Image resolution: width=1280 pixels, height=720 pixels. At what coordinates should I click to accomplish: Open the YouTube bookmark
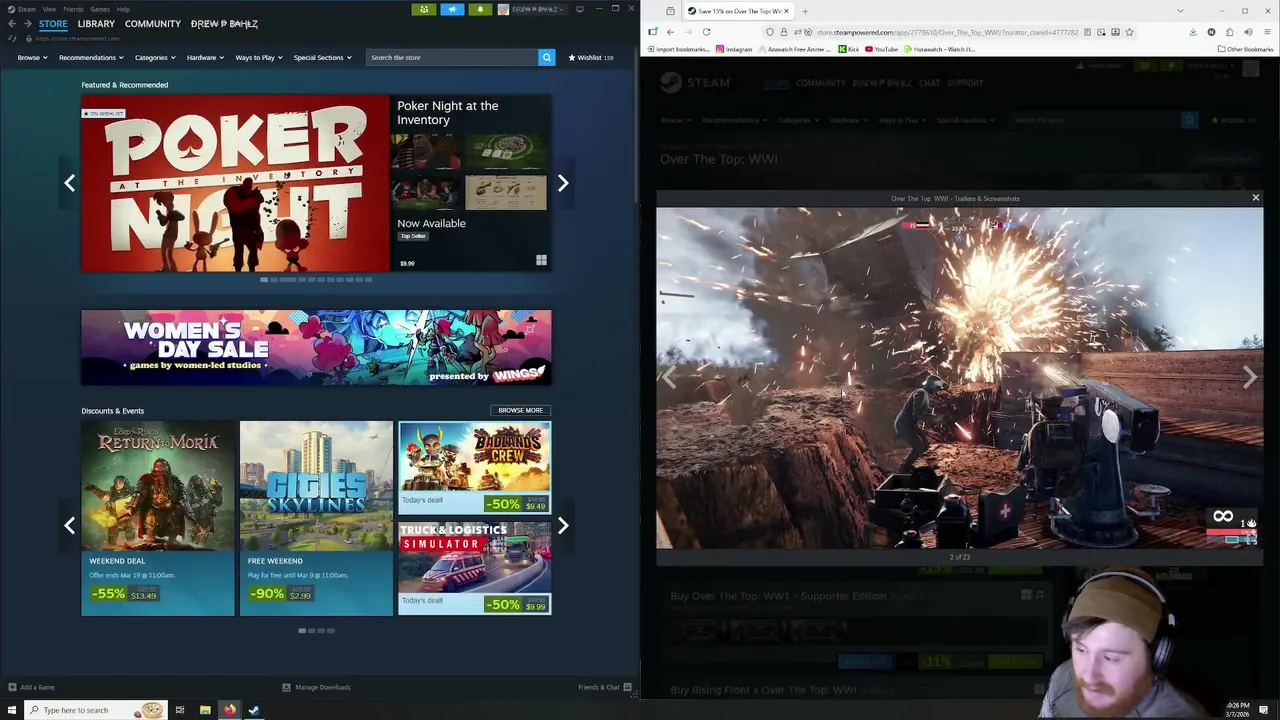click(x=881, y=49)
